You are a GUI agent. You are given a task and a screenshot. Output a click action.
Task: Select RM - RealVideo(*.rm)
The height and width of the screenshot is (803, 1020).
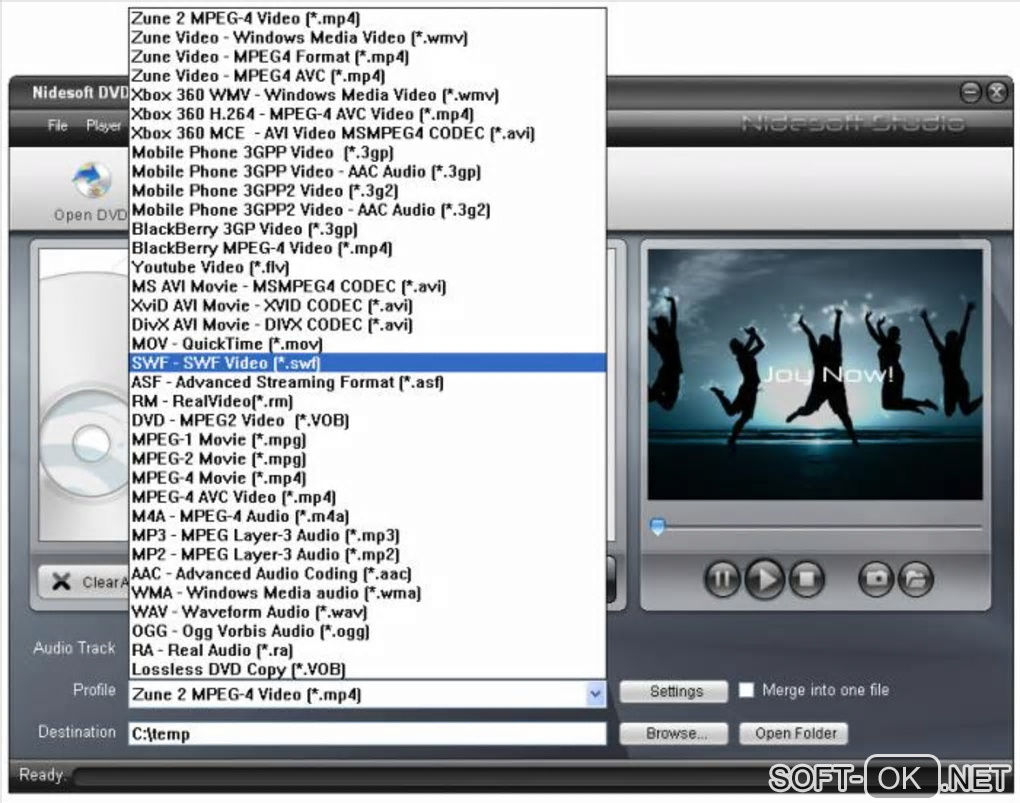368,401
